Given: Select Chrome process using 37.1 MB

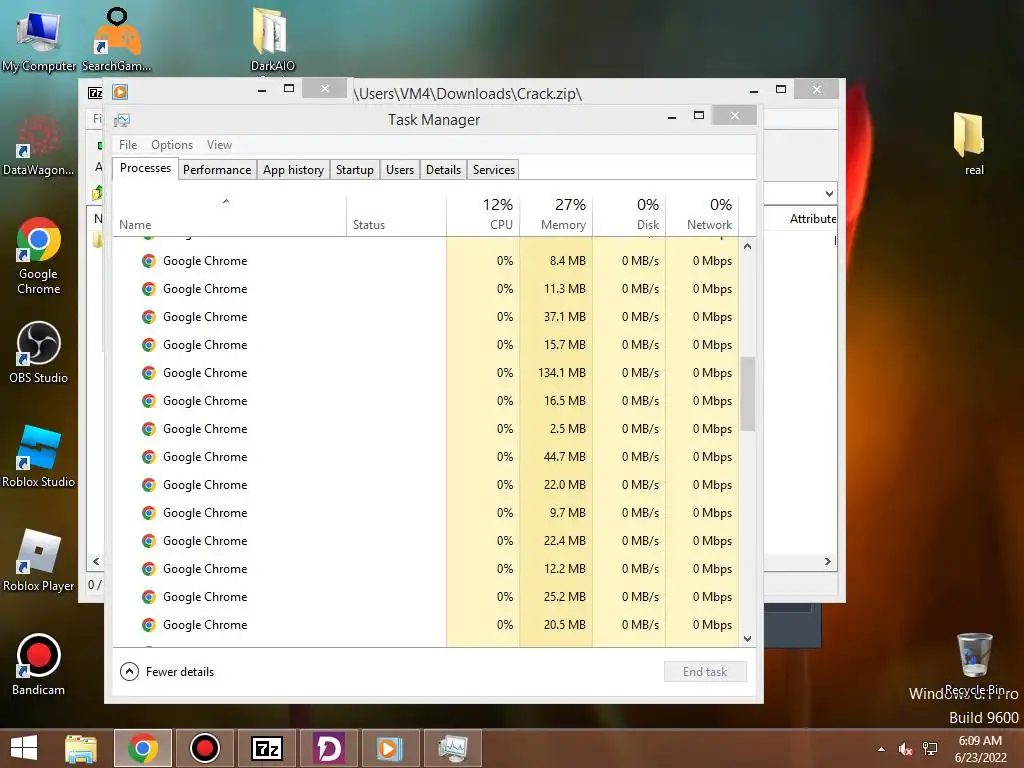Looking at the screenshot, I should (426, 317).
